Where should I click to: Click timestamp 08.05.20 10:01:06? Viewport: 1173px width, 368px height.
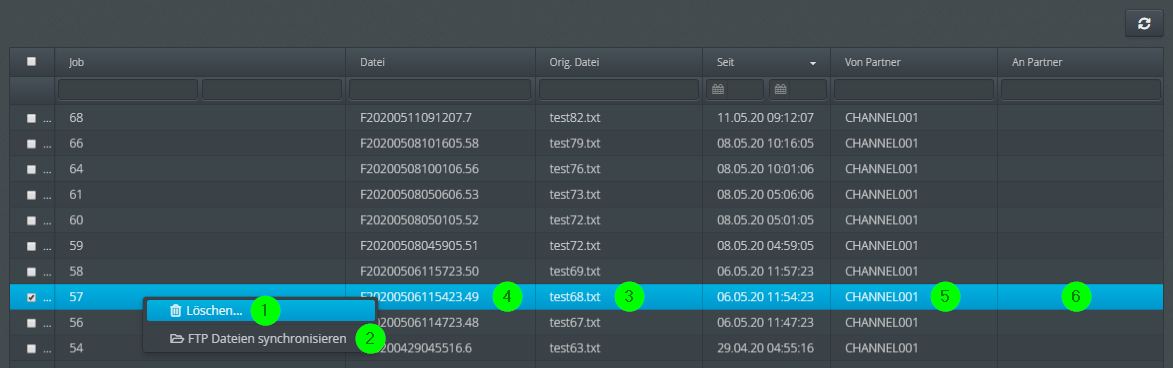click(x=765, y=169)
